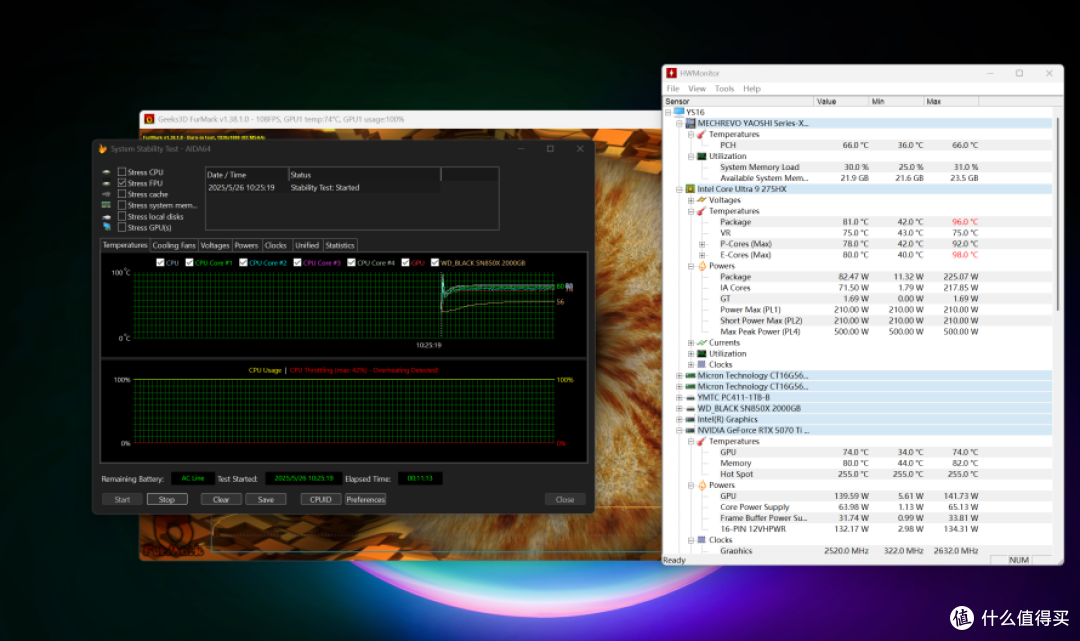Open CPUID from AIDA64 stability test
Viewport: 1080px width, 641px height.
[321, 499]
